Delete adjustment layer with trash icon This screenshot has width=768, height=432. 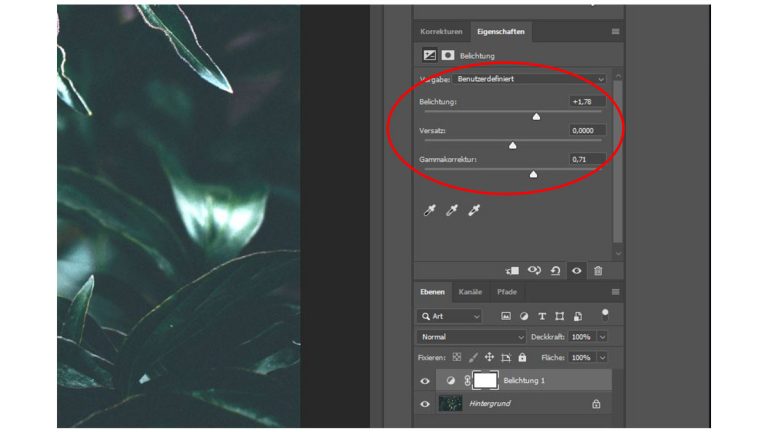coord(598,270)
